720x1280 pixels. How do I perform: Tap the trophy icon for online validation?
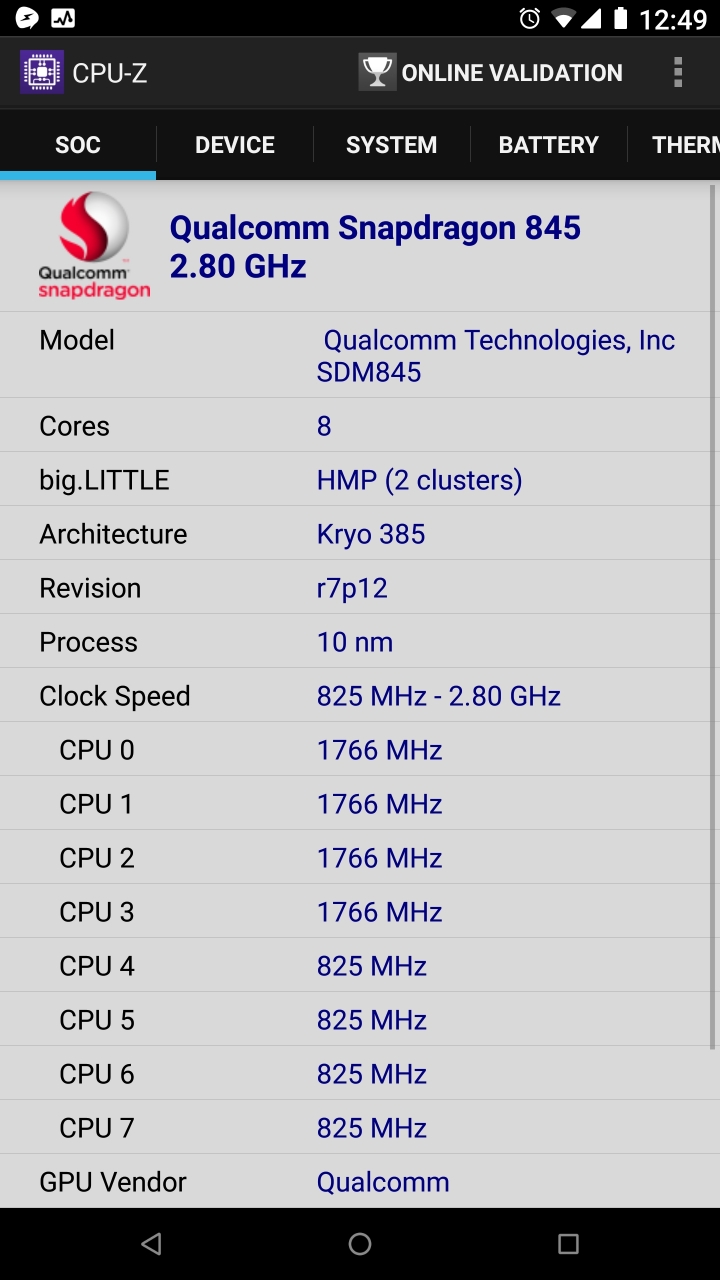377,72
